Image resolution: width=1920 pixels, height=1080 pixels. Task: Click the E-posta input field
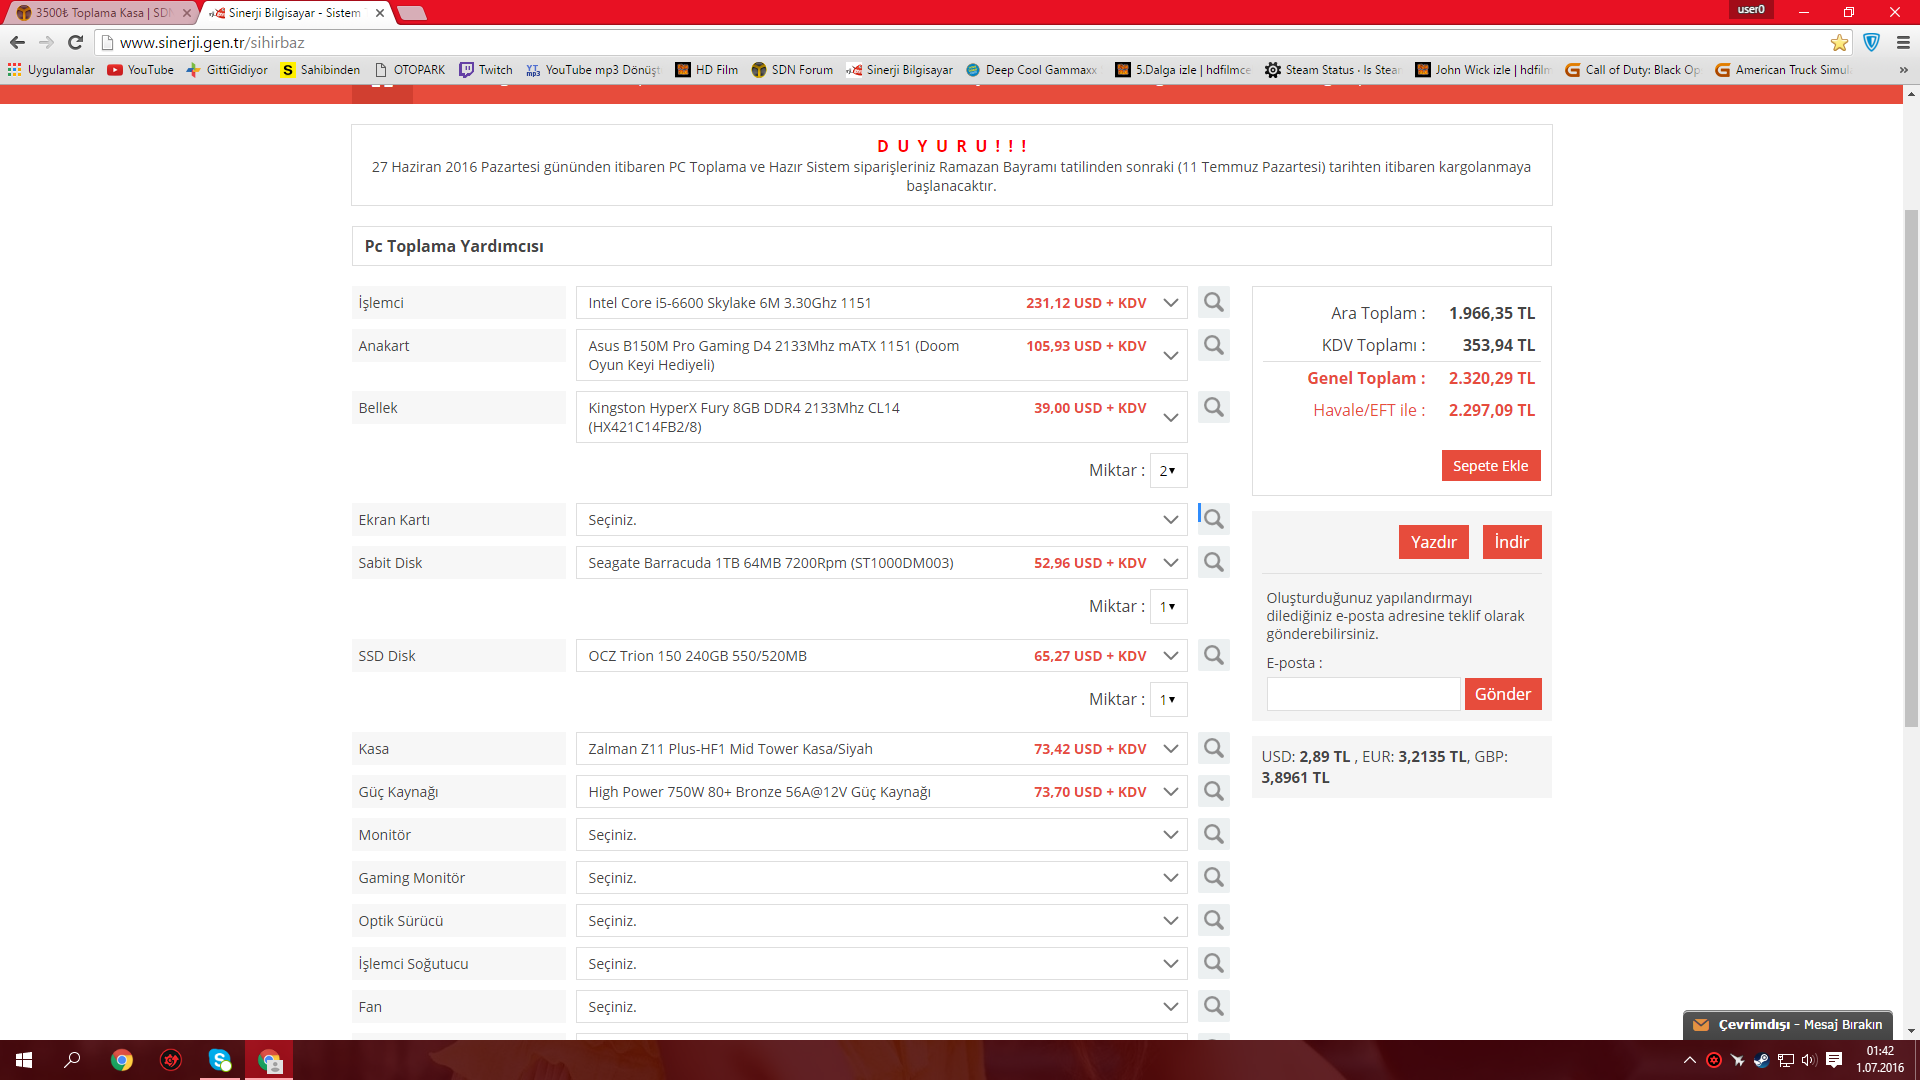(x=1362, y=694)
